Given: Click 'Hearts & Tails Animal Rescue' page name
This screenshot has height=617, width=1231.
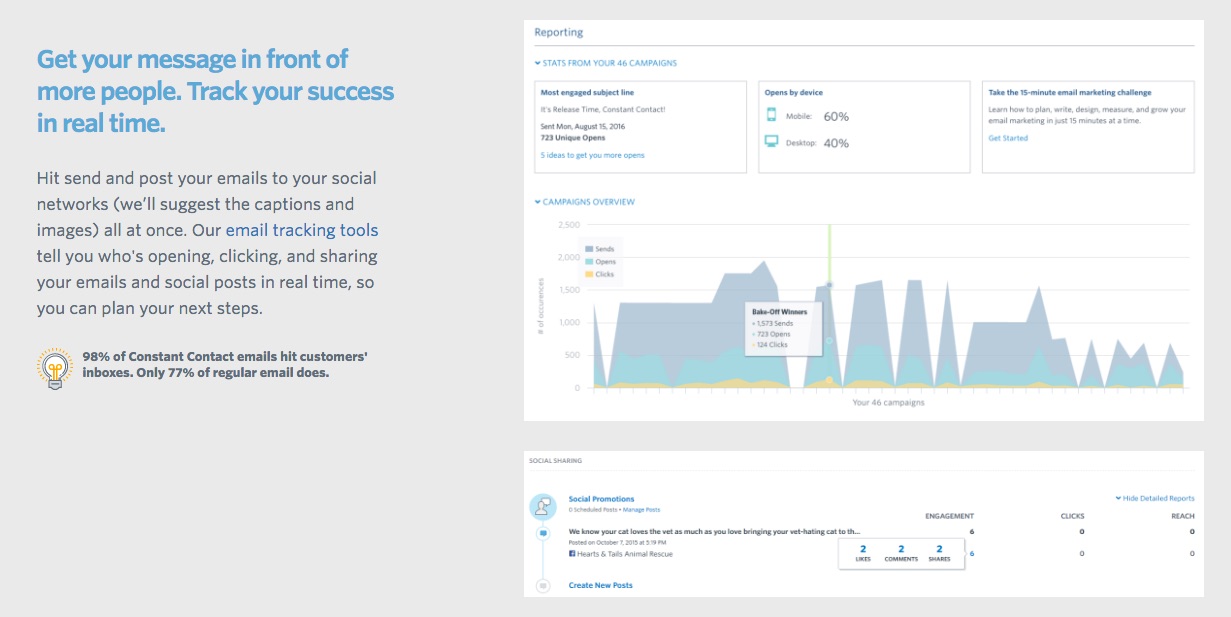Looking at the screenshot, I should (x=625, y=553).
